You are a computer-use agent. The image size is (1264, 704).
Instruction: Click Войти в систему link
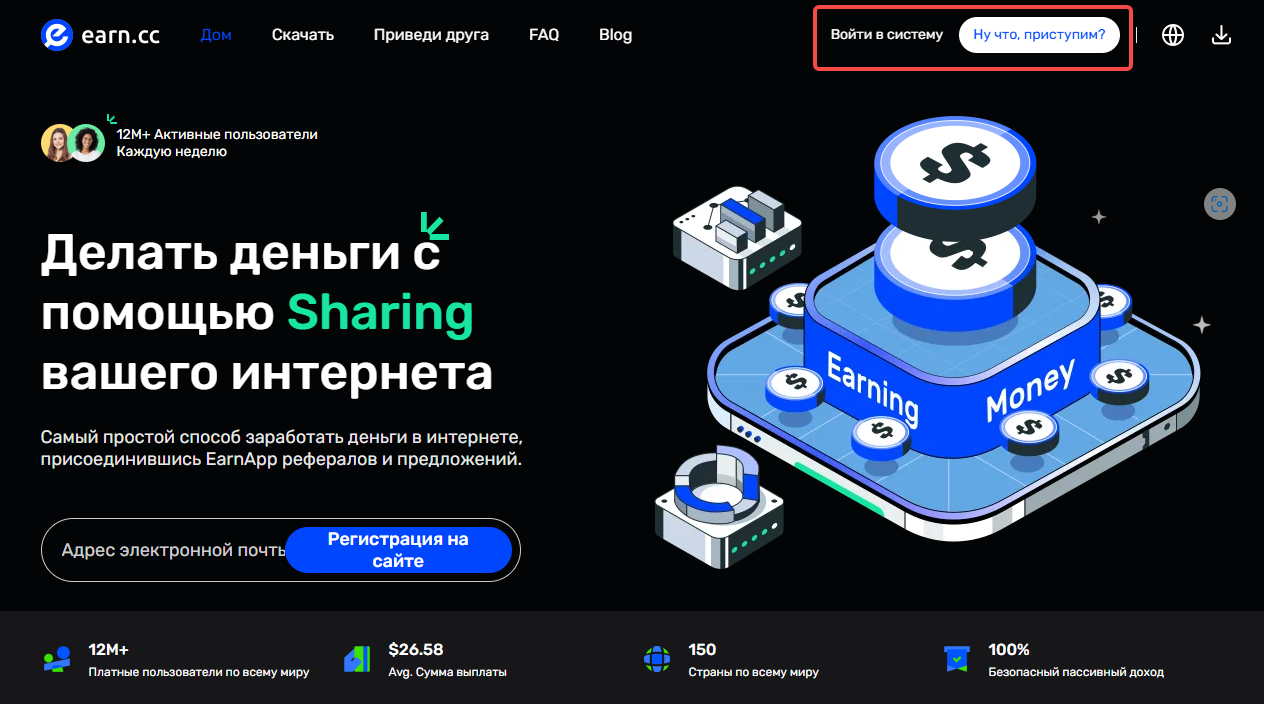(x=887, y=35)
